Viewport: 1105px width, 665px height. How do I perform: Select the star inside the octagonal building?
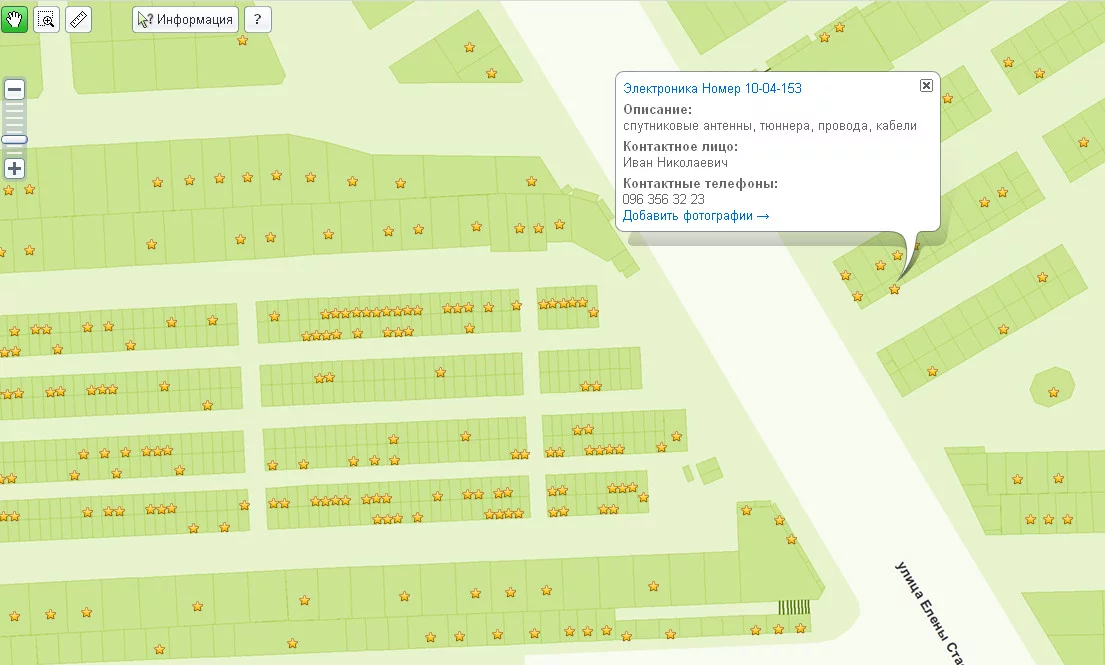[x=1053, y=392]
